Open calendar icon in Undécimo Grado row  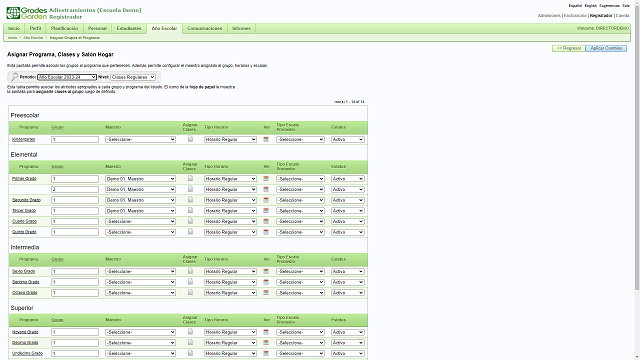(x=266, y=353)
